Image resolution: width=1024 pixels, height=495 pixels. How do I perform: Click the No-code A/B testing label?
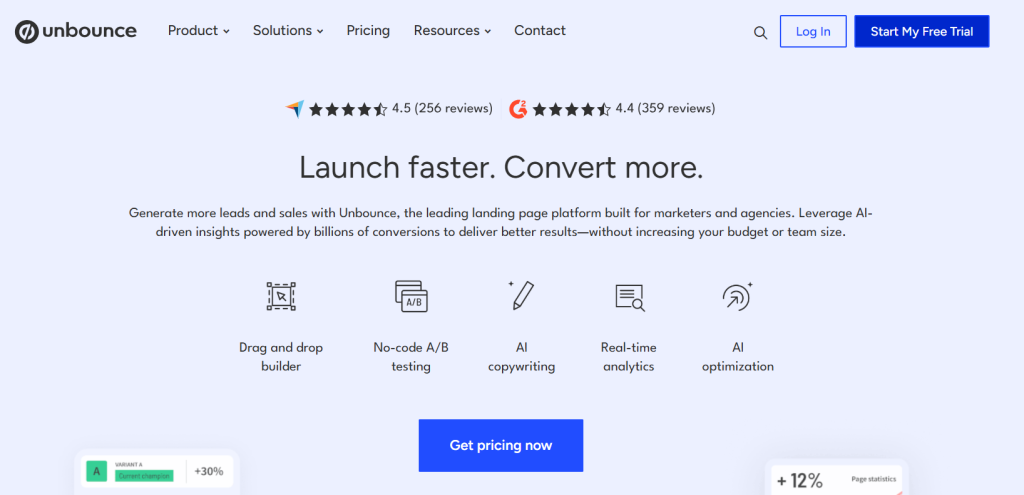(411, 357)
